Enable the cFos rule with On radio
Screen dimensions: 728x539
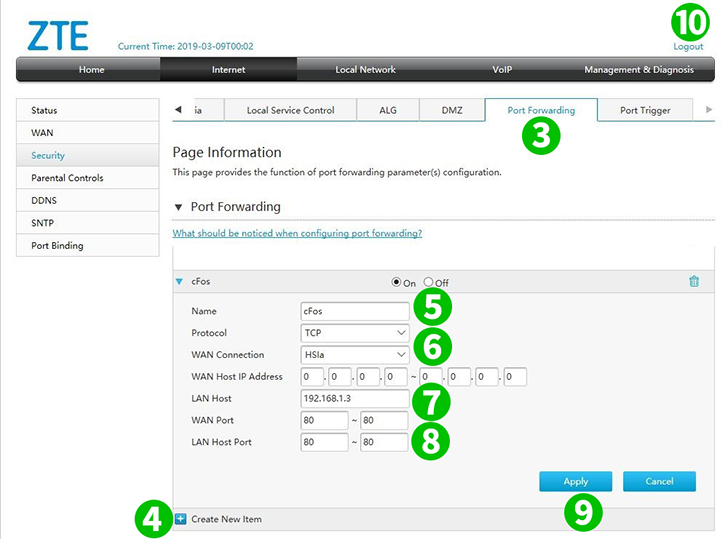[x=396, y=282]
